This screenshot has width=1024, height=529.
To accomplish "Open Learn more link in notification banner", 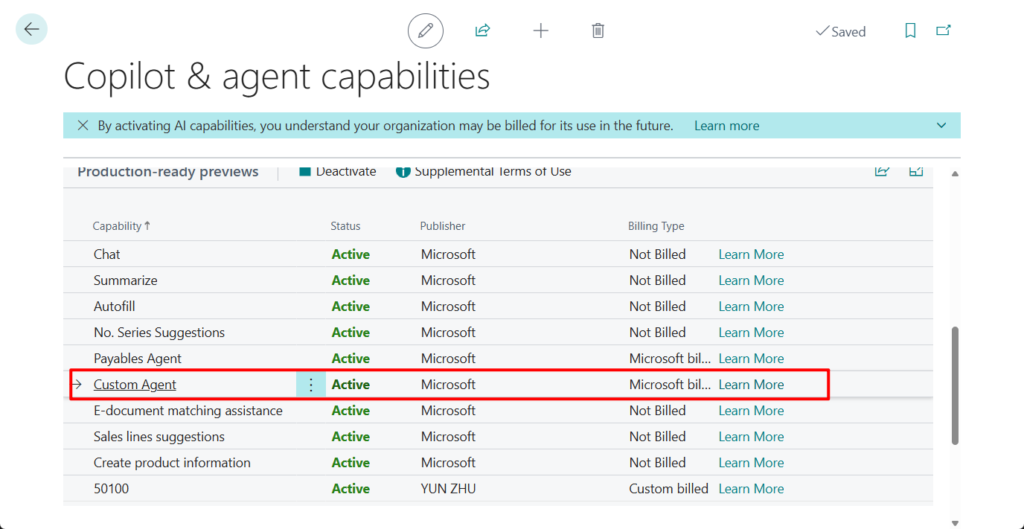I will click(x=726, y=126).
